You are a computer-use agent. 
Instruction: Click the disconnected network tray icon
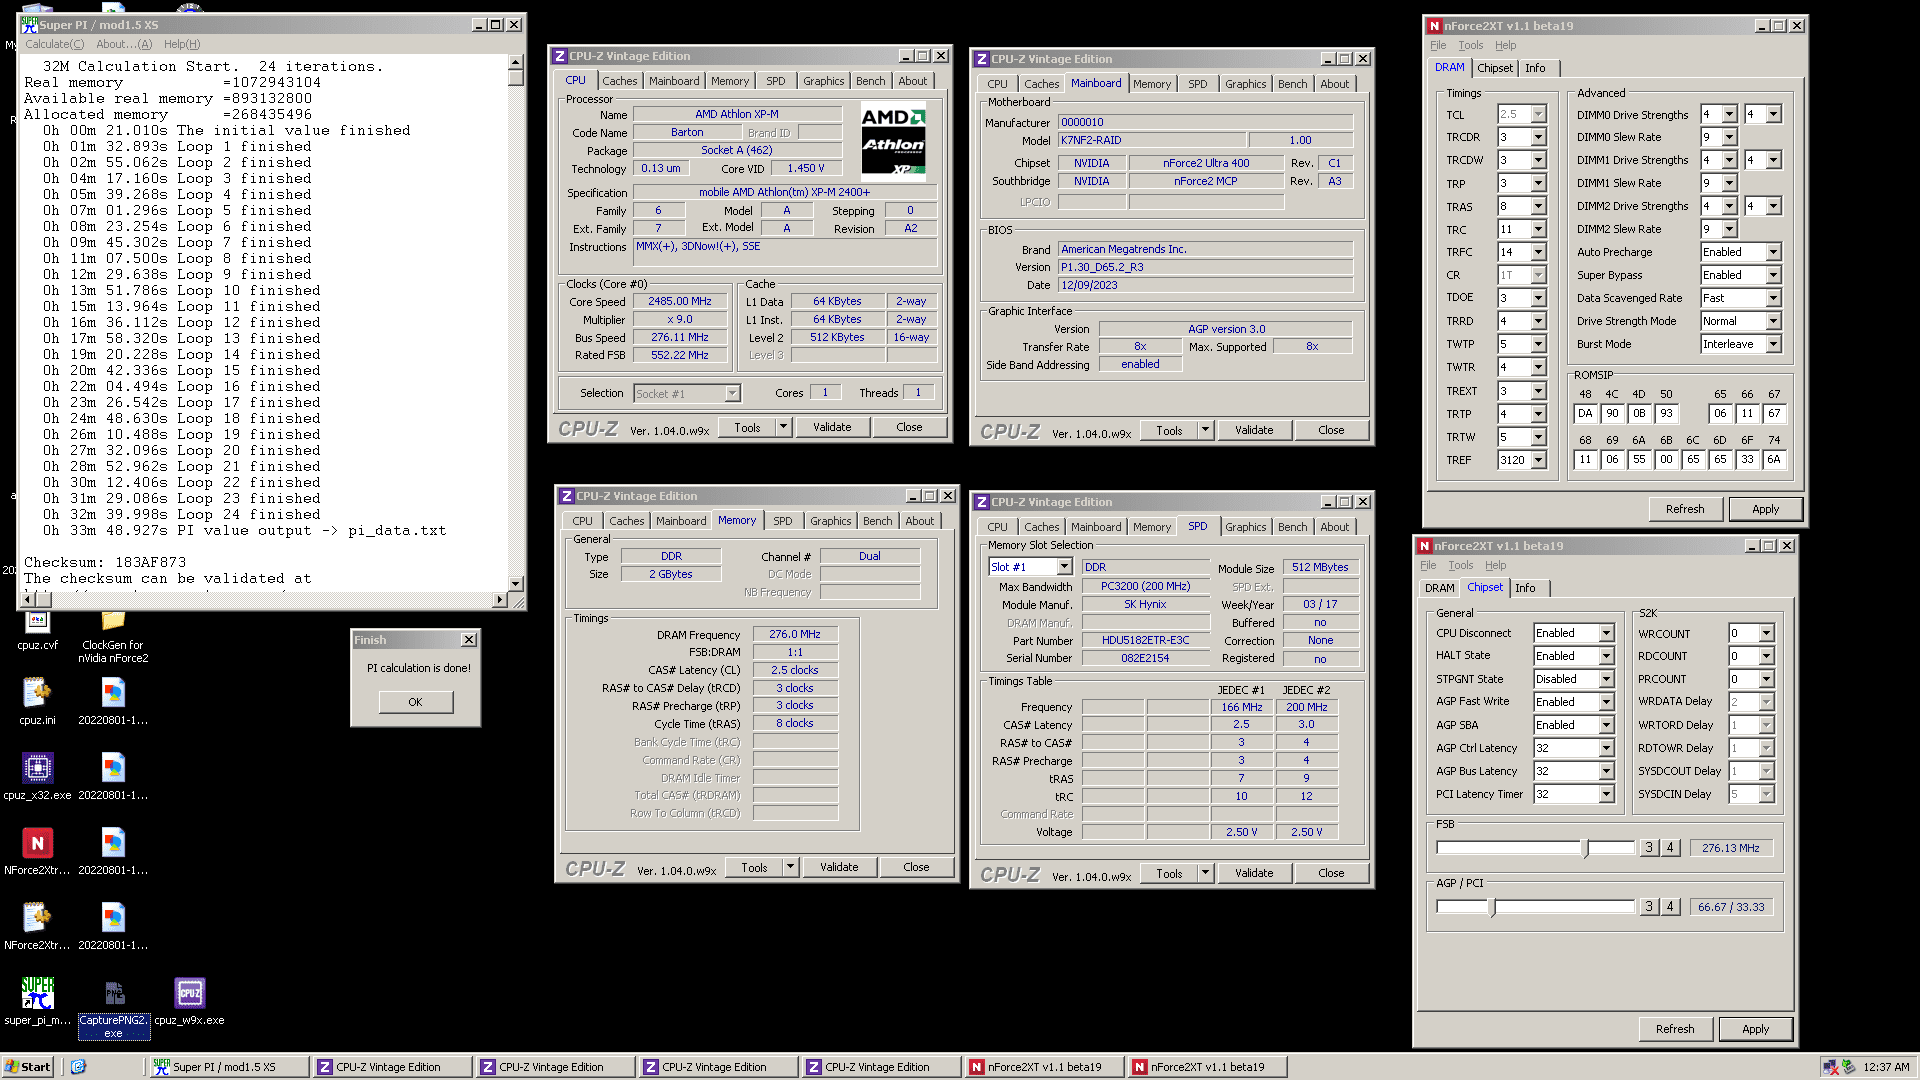(1830, 1067)
